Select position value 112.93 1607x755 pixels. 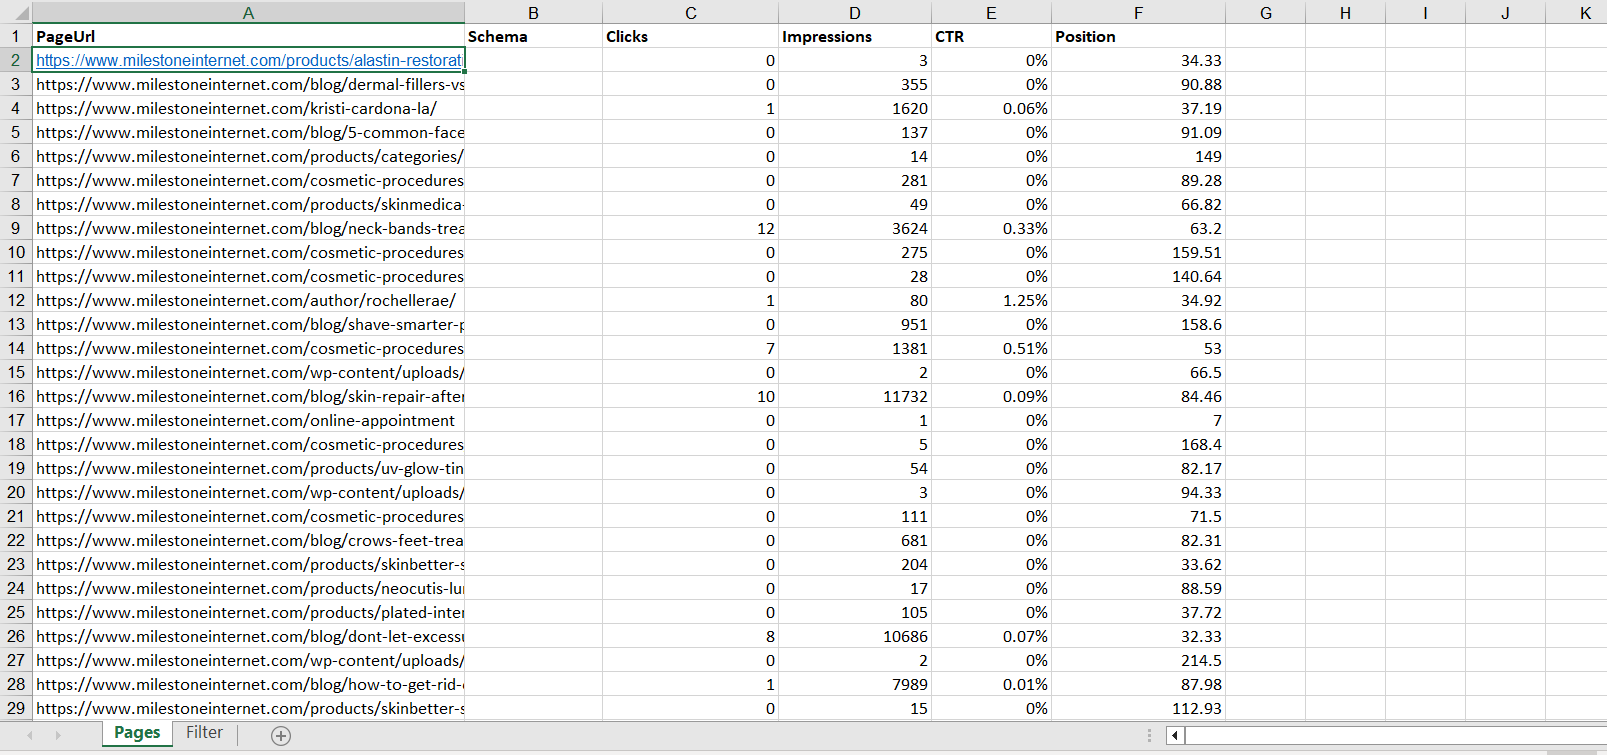[x=1138, y=708]
